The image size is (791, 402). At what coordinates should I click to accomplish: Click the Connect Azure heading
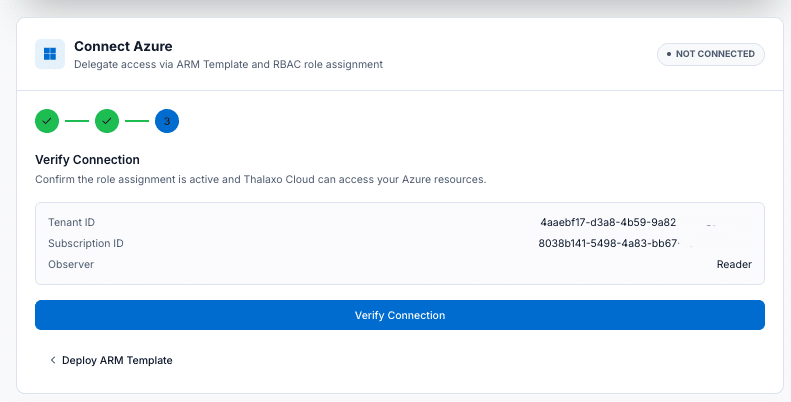point(123,46)
